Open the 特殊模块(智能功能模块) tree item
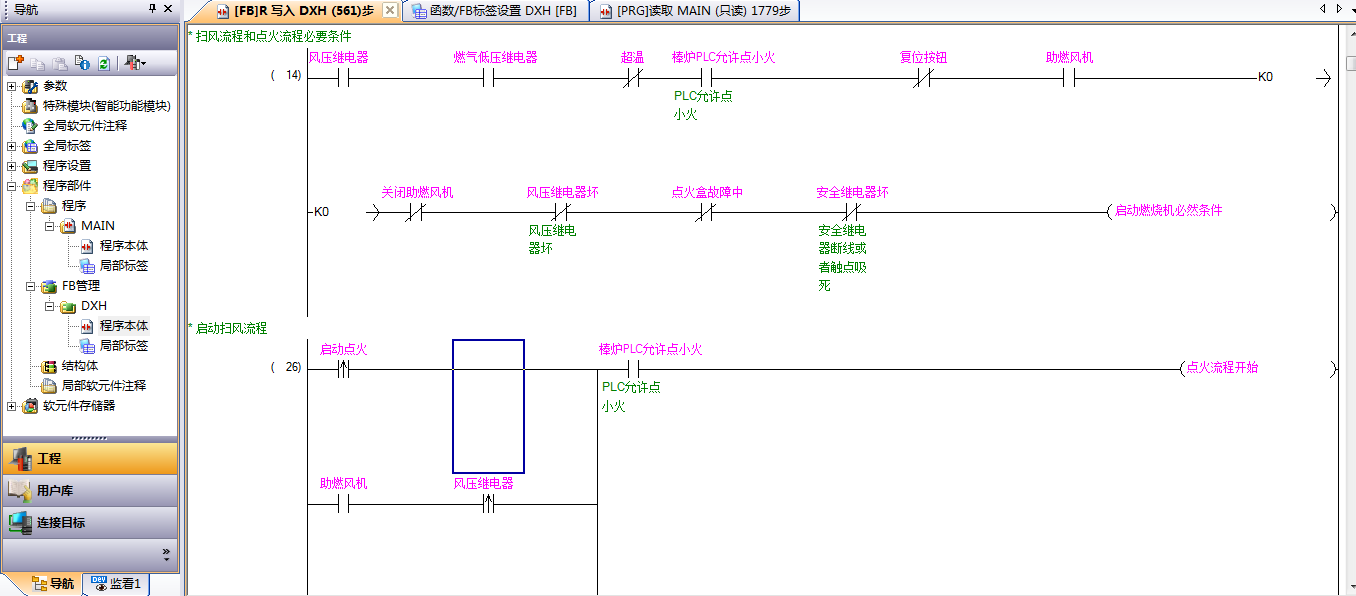The image size is (1356, 596). tap(106, 106)
